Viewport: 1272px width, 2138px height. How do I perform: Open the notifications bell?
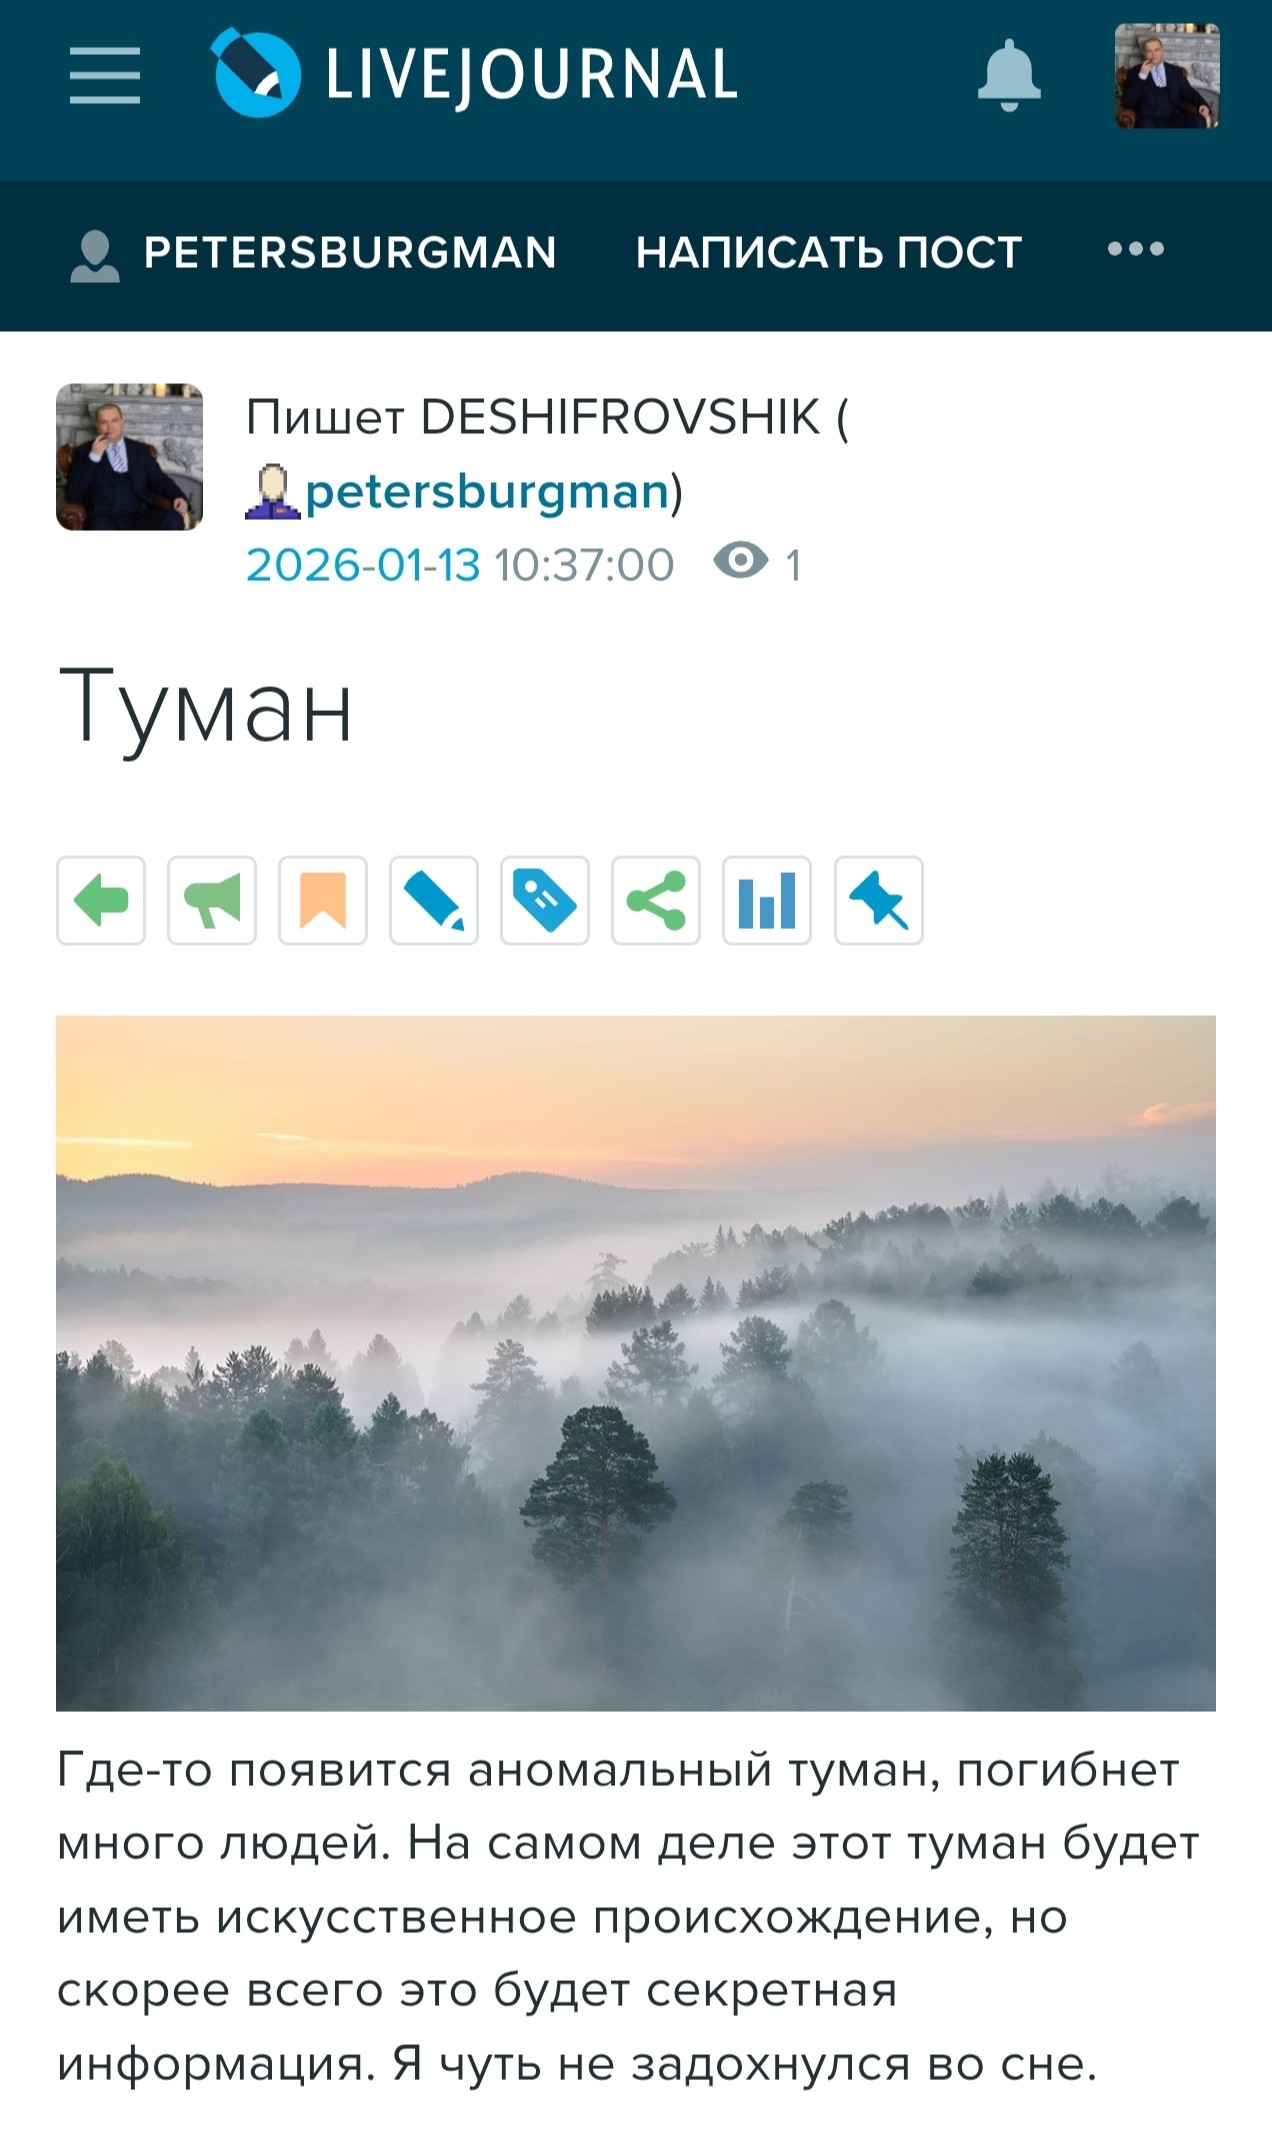click(1009, 75)
